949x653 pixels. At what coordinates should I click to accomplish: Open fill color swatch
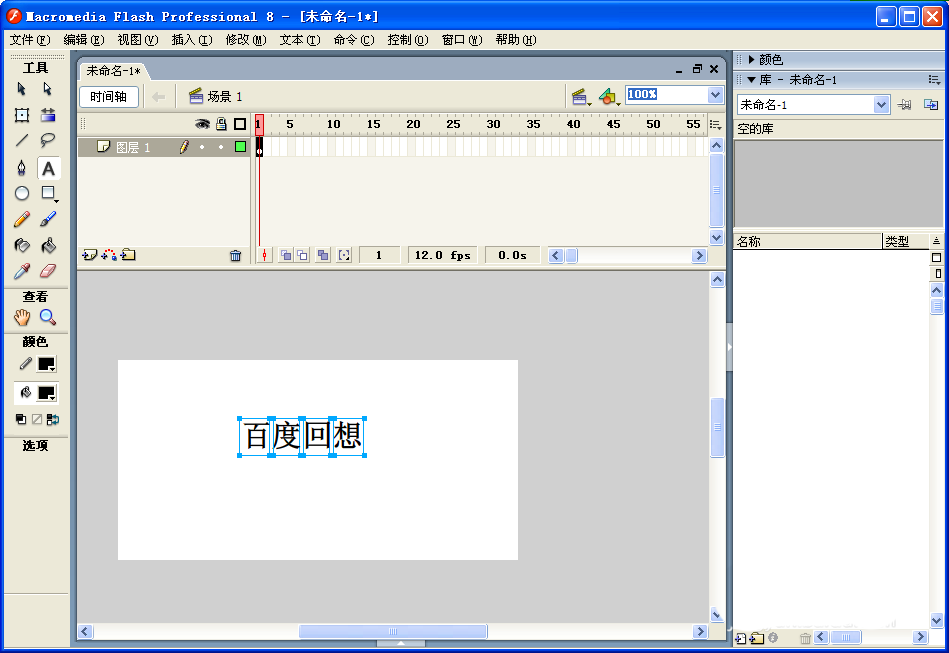(47, 393)
